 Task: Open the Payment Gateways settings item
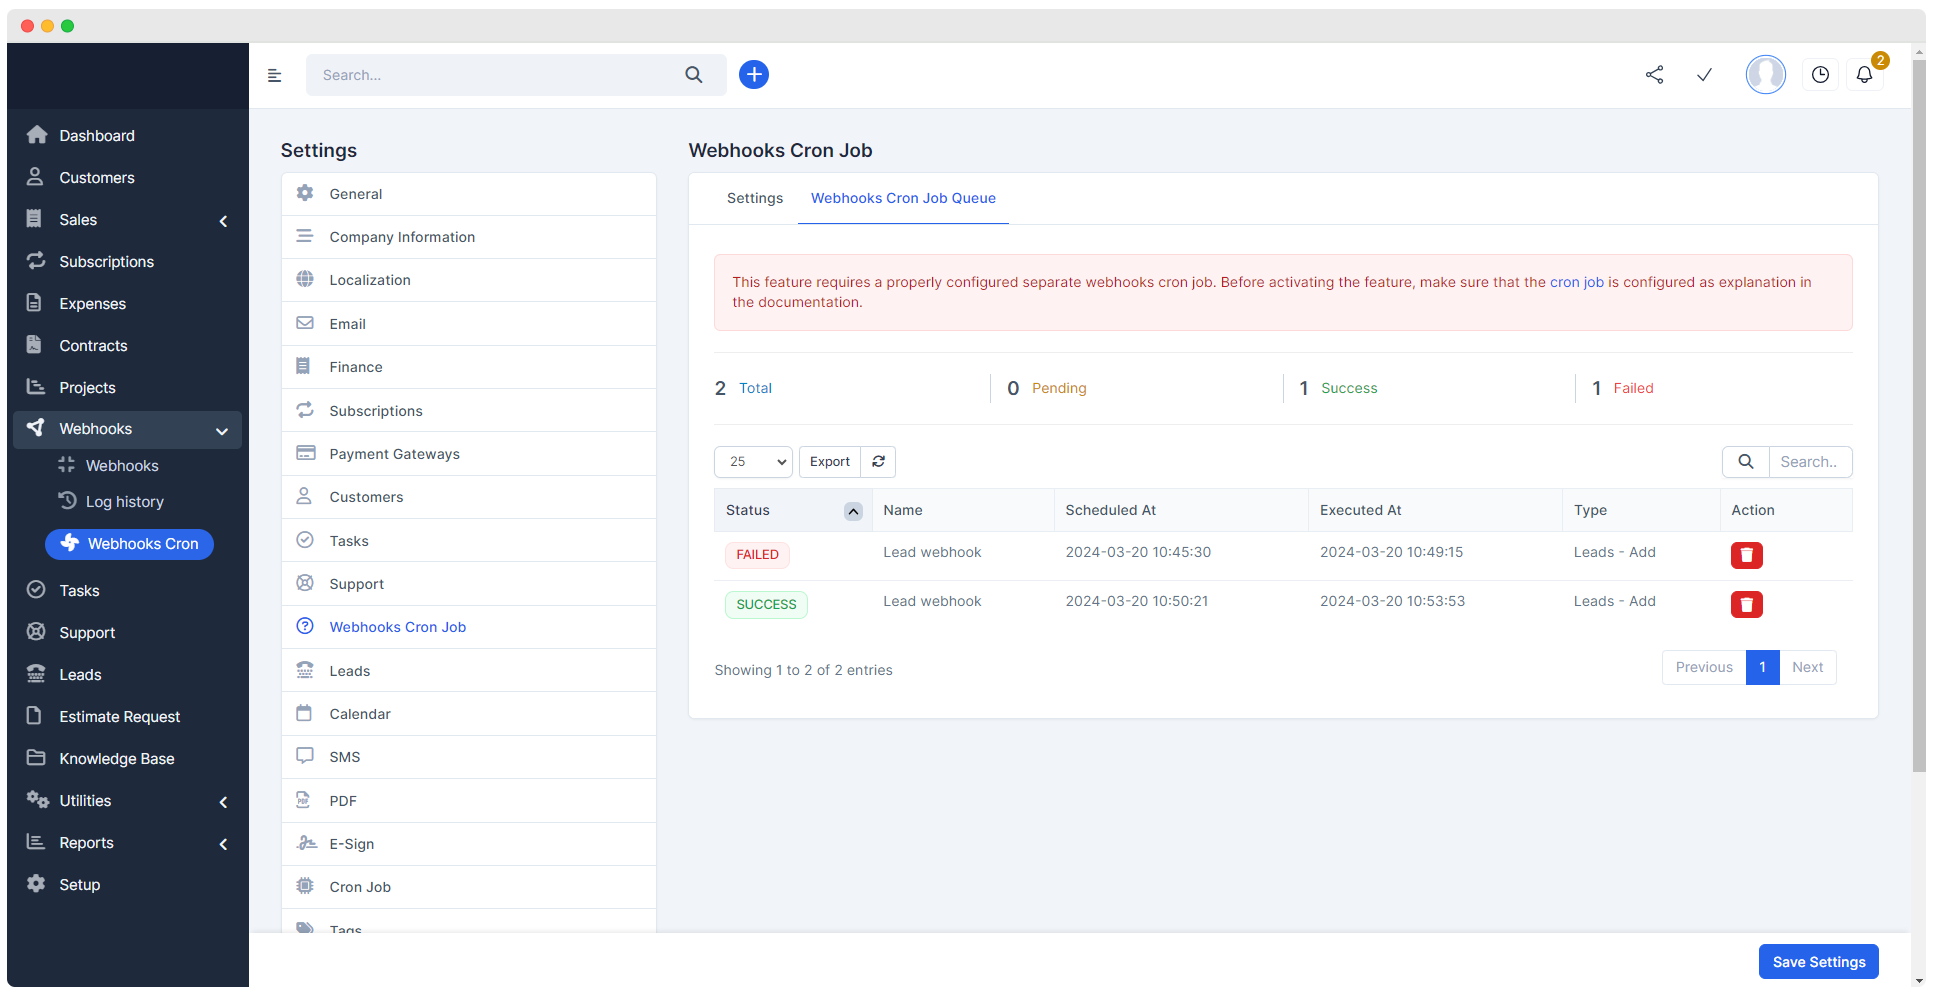[394, 453]
